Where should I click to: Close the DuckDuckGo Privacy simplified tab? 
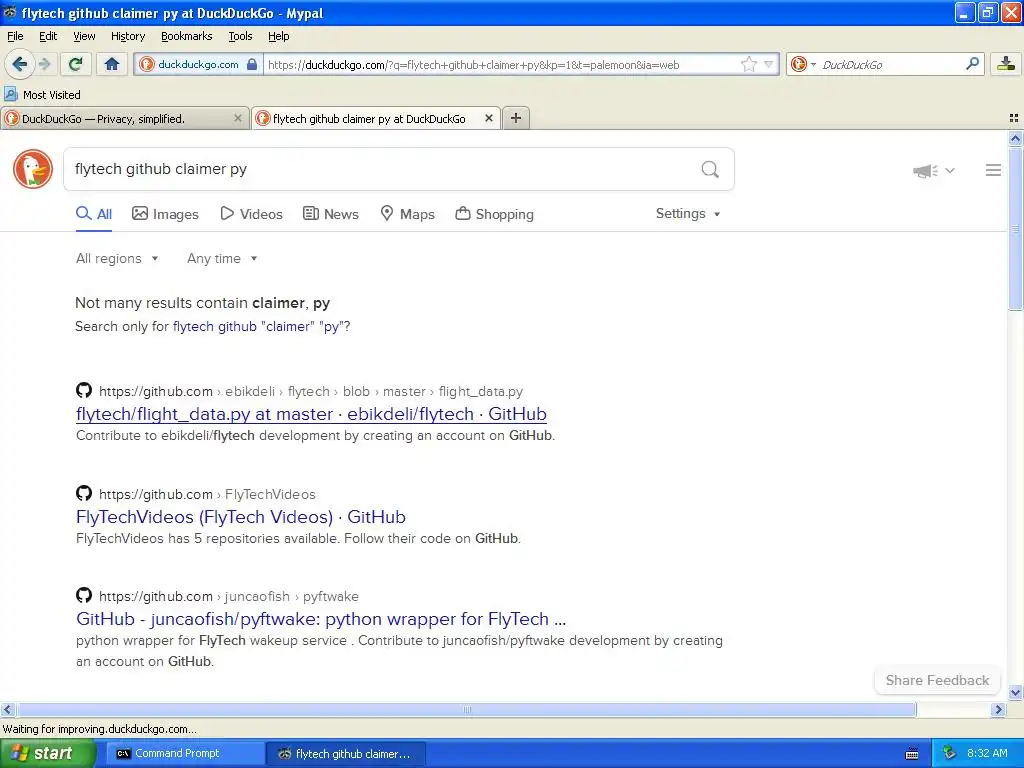tap(238, 118)
